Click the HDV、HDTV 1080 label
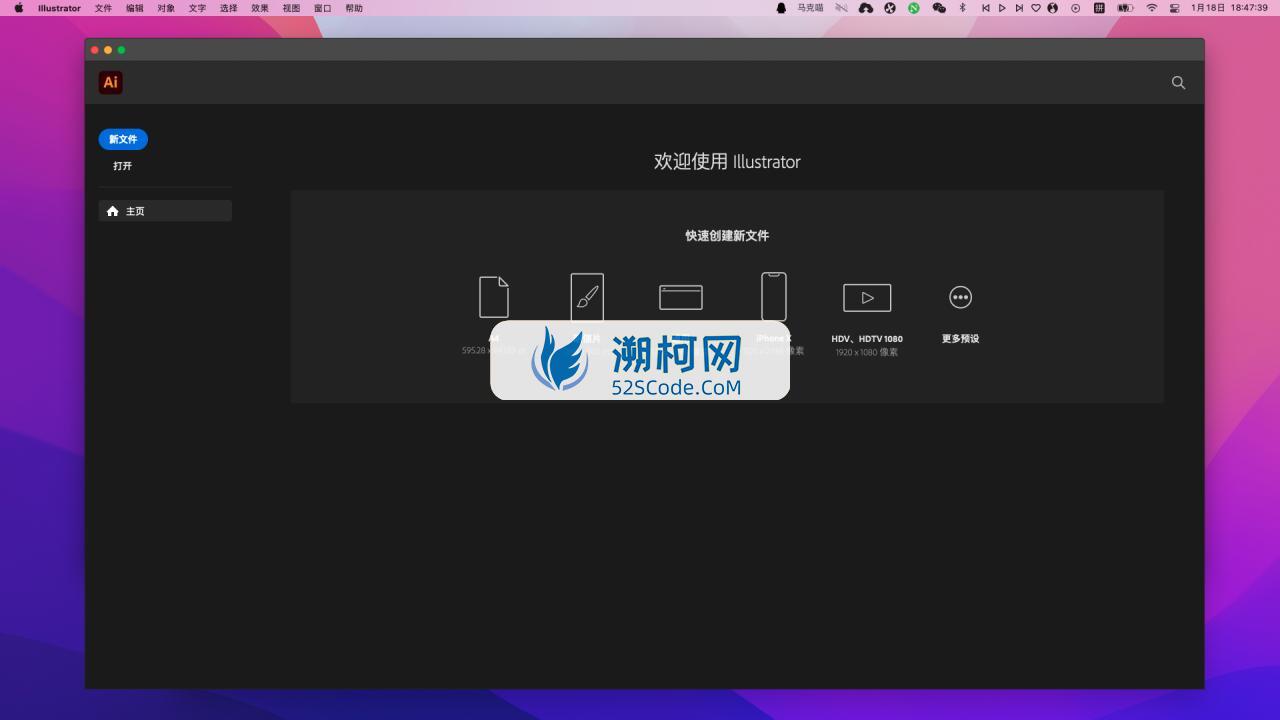 coord(867,339)
